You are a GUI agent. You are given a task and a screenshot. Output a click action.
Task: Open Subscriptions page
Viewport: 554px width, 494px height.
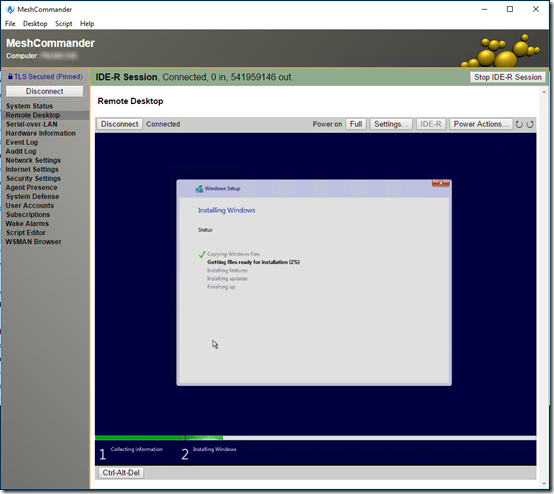(x=28, y=214)
